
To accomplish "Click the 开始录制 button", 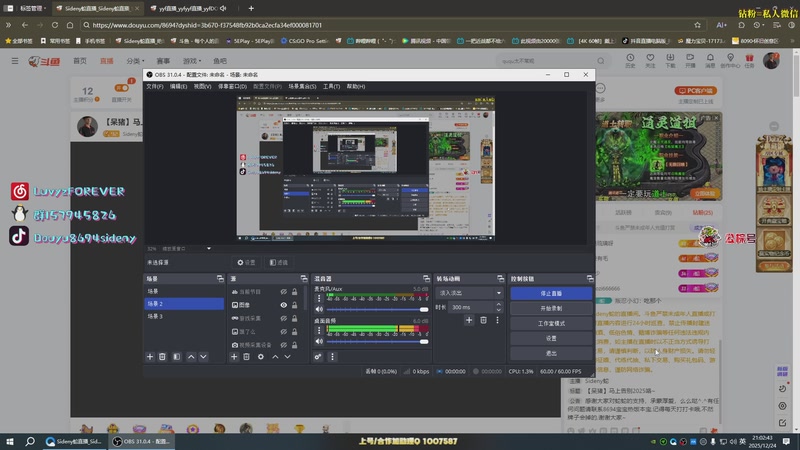I will coord(551,309).
